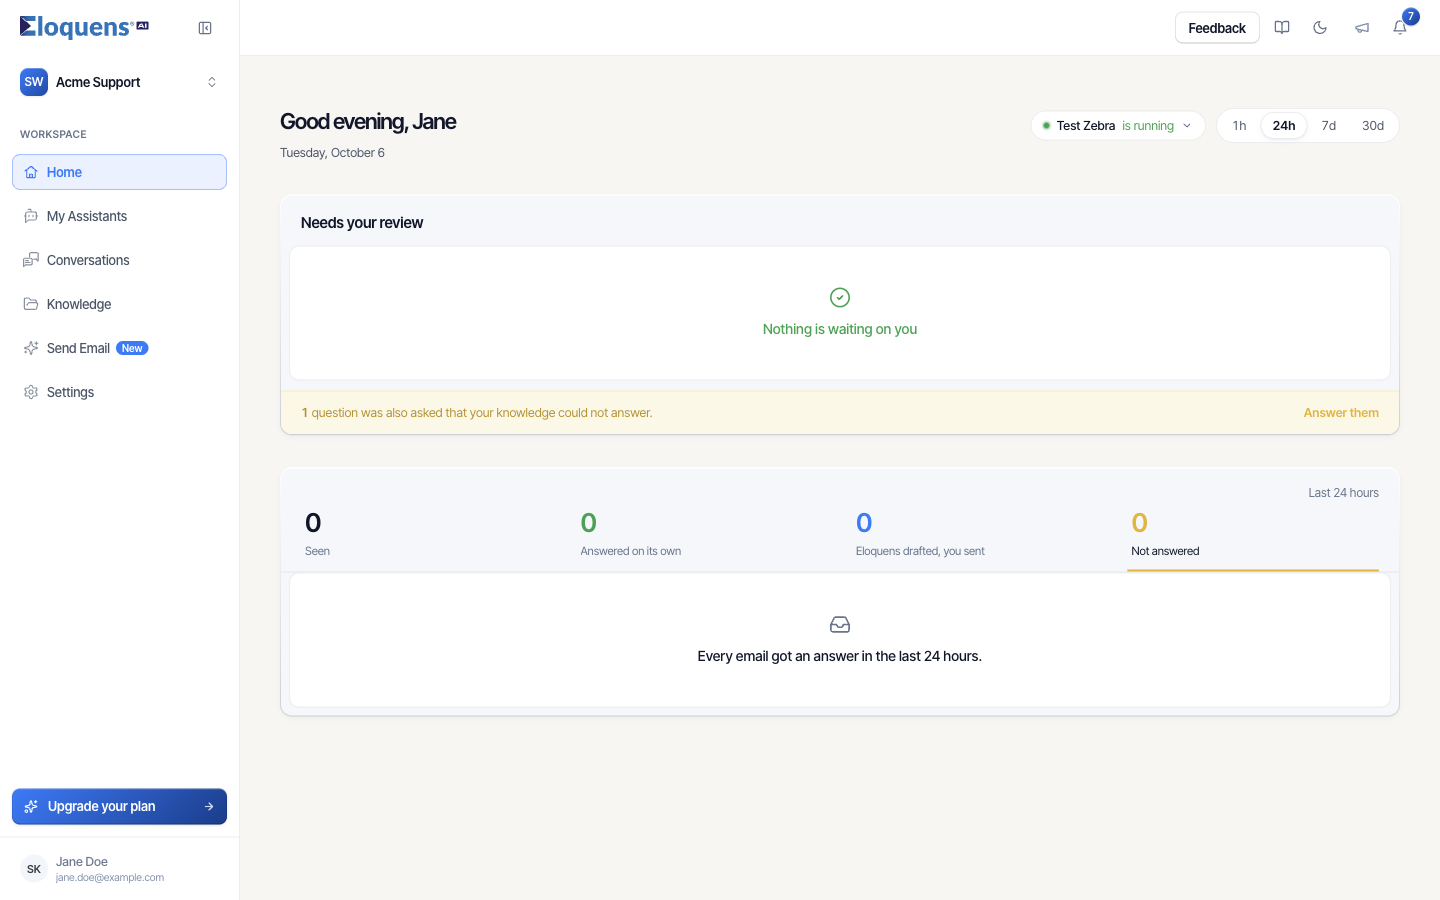Screen dimensions: 1440x900
Task: Select the Not answered stat tab
Action: click(1253, 534)
